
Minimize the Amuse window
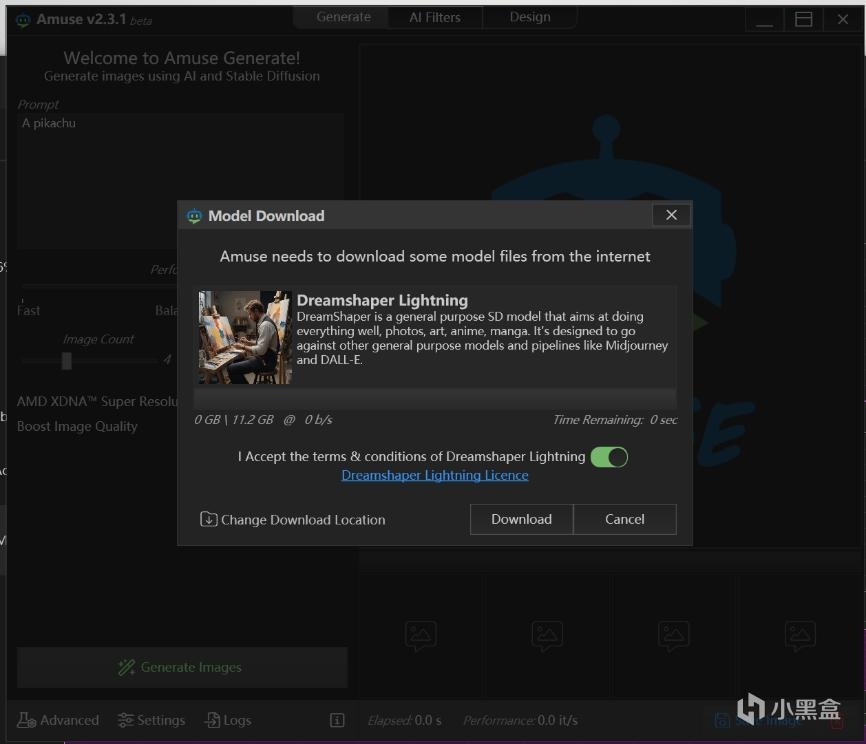(764, 20)
